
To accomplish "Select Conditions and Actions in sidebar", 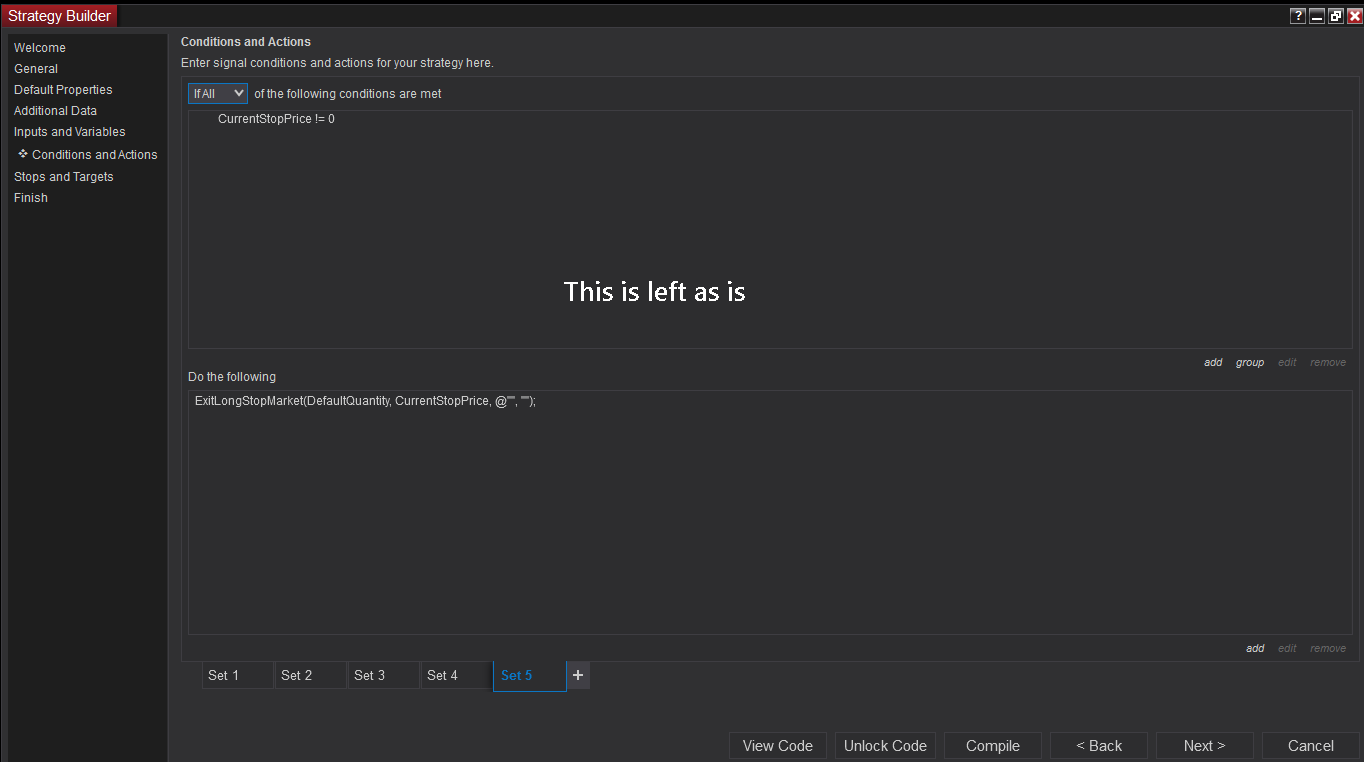I will click(95, 155).
